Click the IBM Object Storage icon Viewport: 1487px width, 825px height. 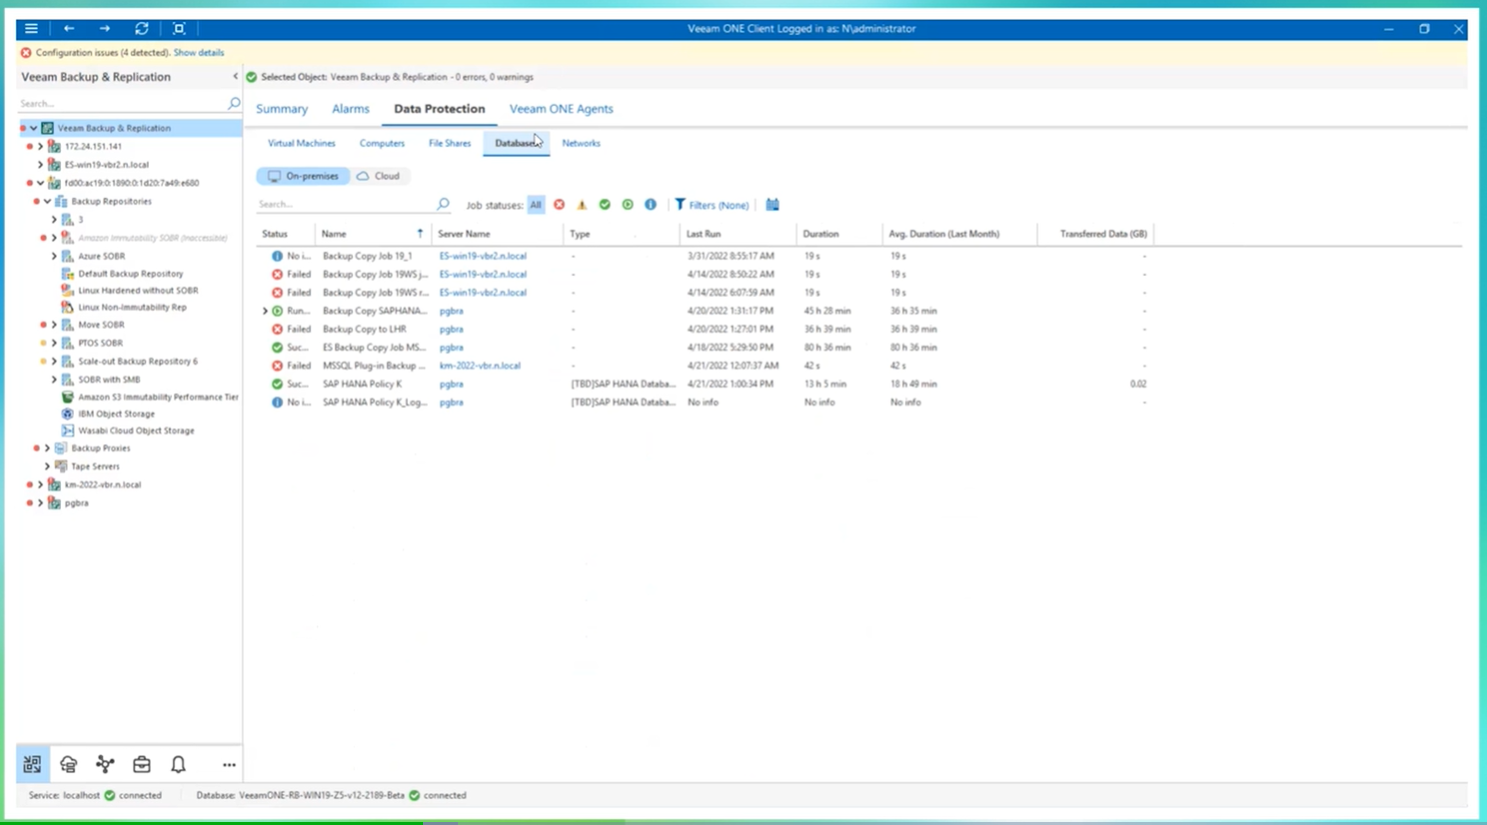click(x=67, y=413)
